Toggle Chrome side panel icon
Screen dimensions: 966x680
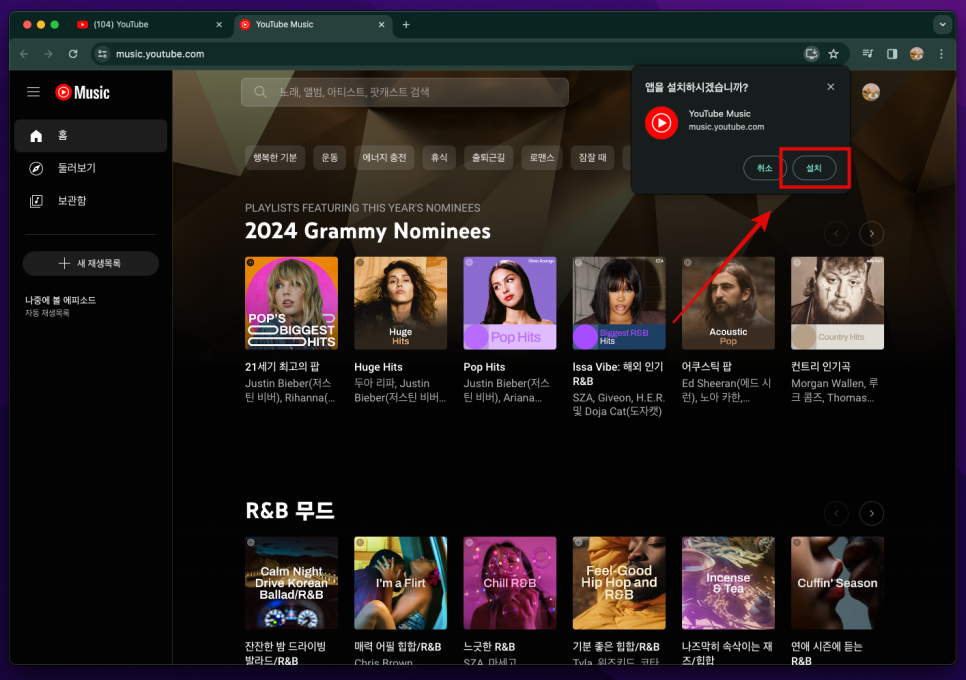click(x=891, y=54)
